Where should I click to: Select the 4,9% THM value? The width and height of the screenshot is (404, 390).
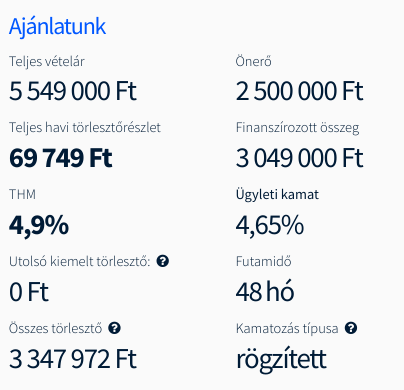(39, 226)
